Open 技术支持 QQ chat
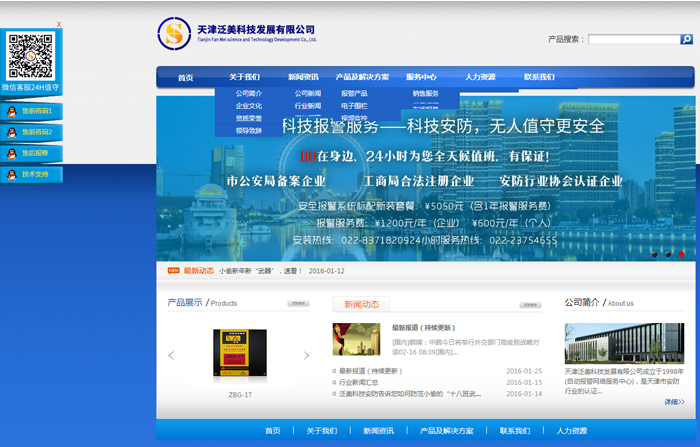 click(x=31, y=174)
